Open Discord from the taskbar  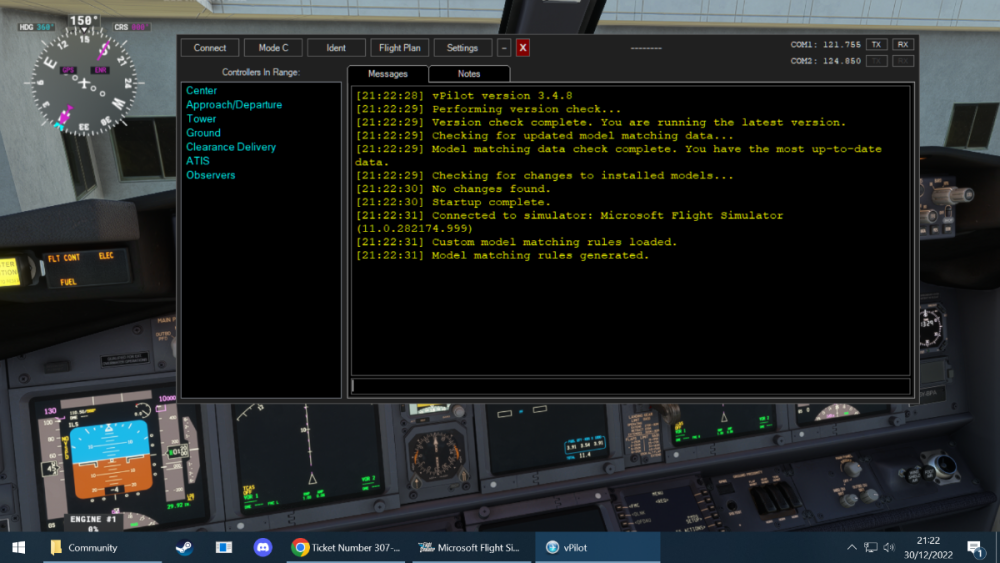pyautogui.click(x=263, y=548)
